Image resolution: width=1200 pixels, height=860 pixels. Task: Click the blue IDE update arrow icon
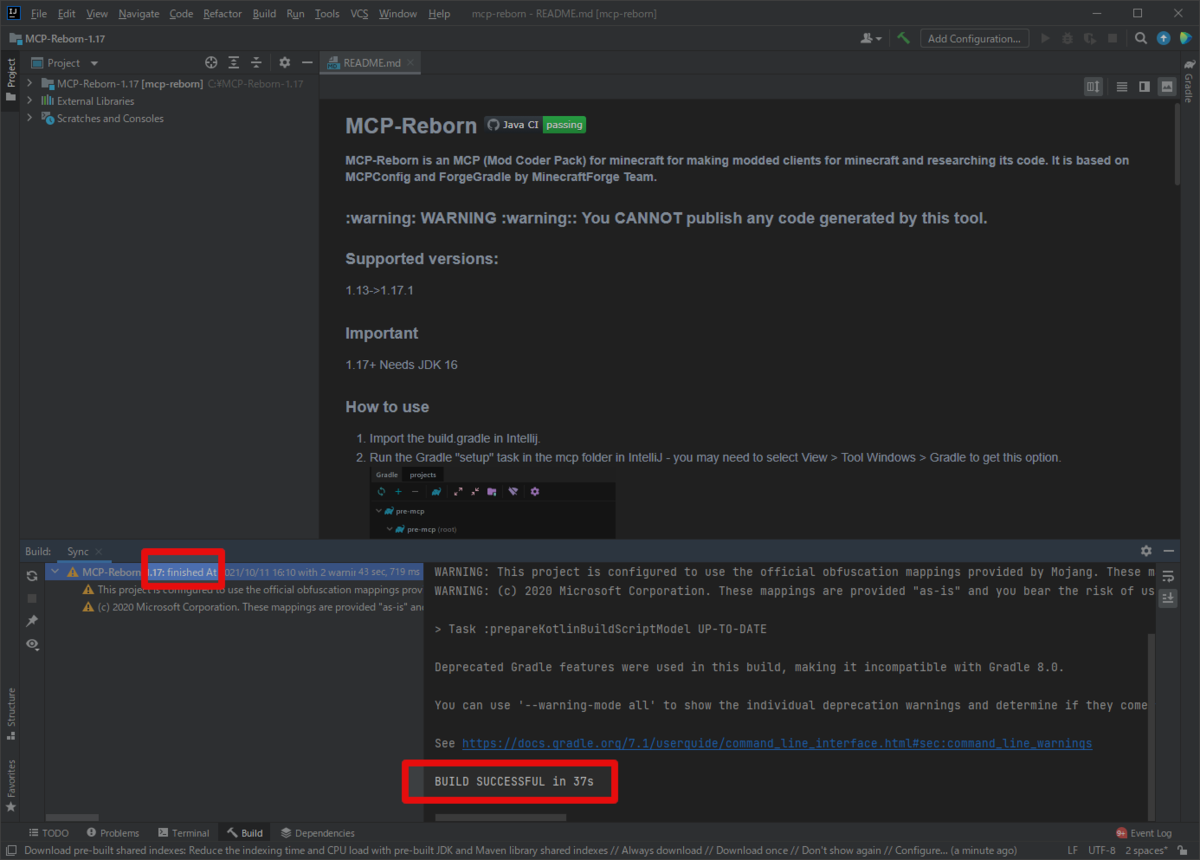[1163, 38]
